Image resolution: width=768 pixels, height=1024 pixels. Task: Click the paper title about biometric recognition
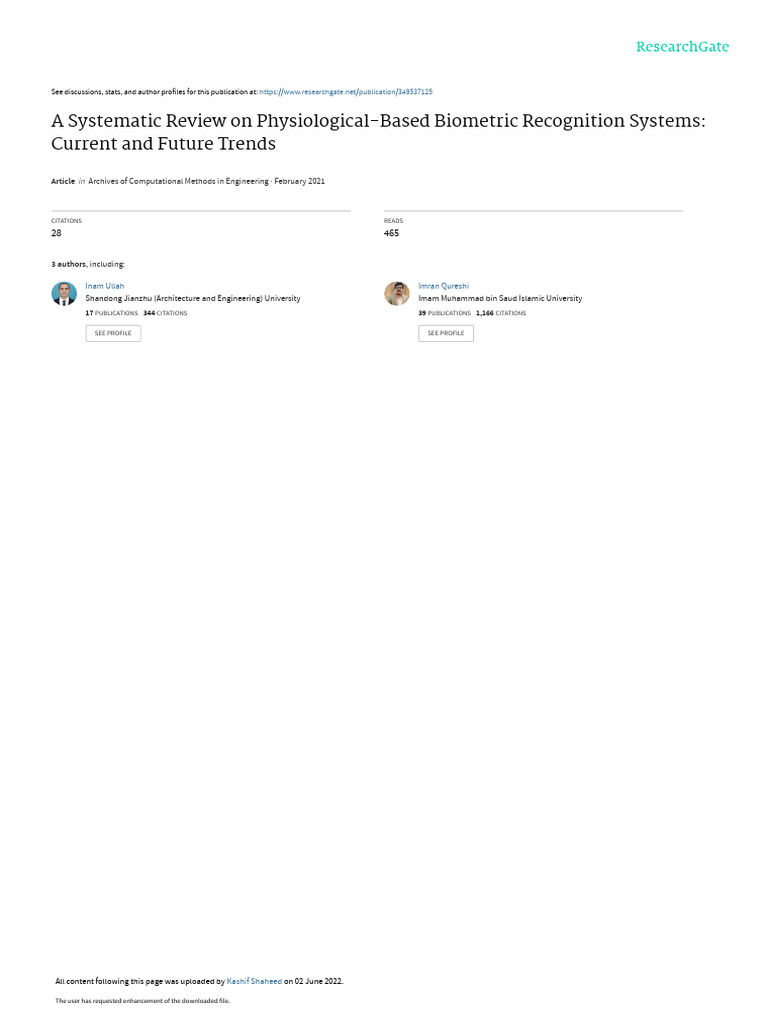click(378, 132)
